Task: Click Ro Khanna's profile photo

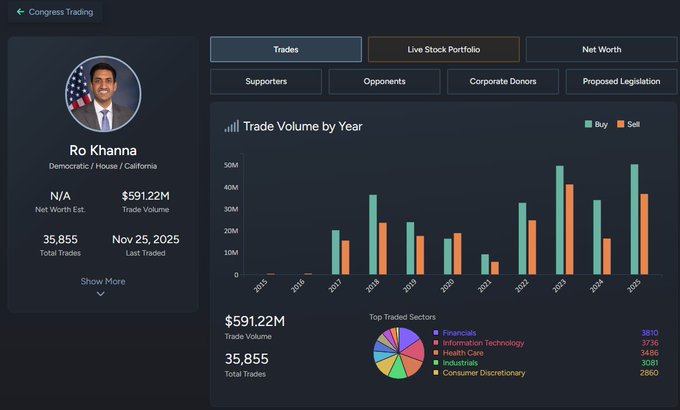Action: point(103,95)
